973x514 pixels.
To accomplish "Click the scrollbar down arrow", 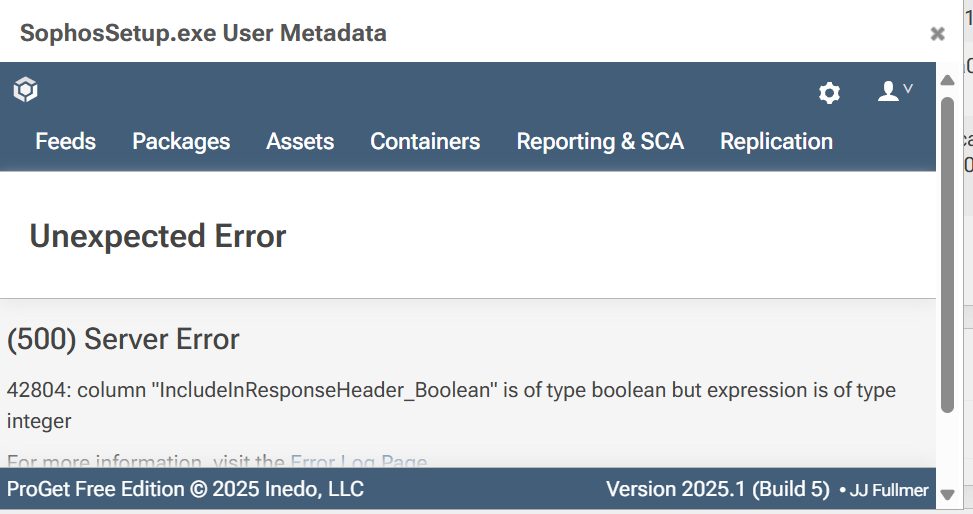I will (x=947, y=495).
